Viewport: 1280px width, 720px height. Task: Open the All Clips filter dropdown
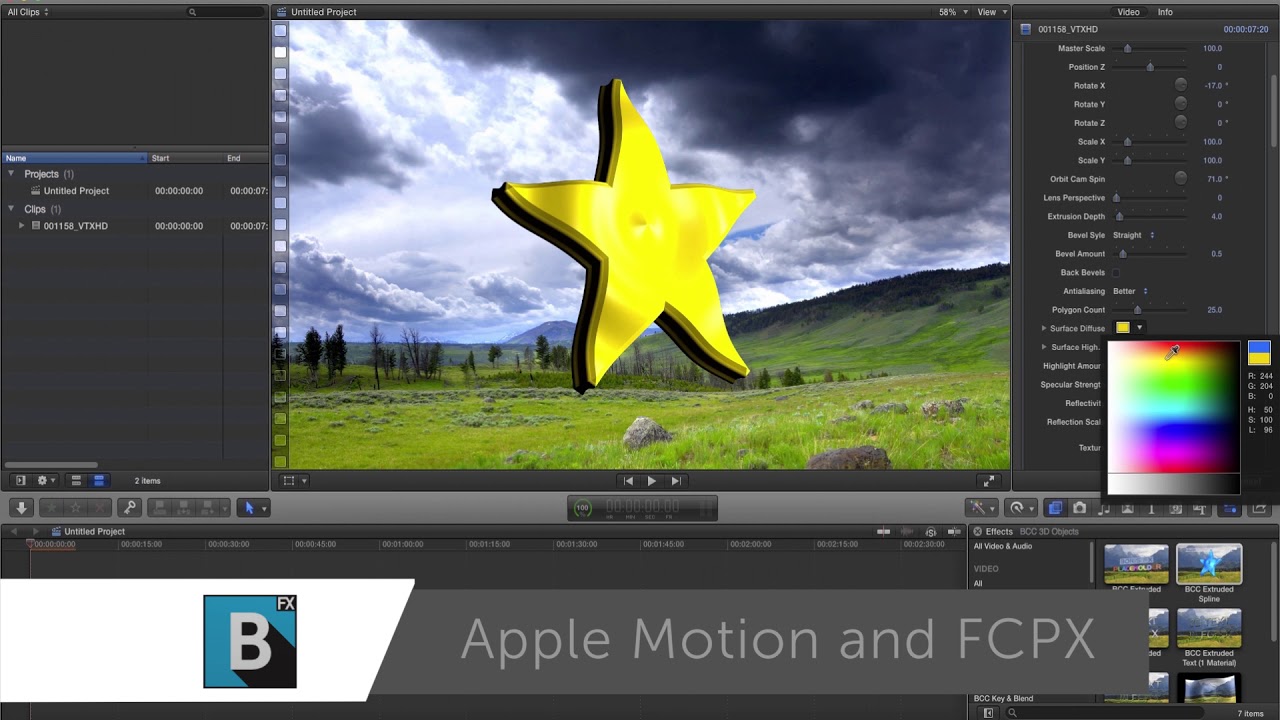click(x=28, y=12)
